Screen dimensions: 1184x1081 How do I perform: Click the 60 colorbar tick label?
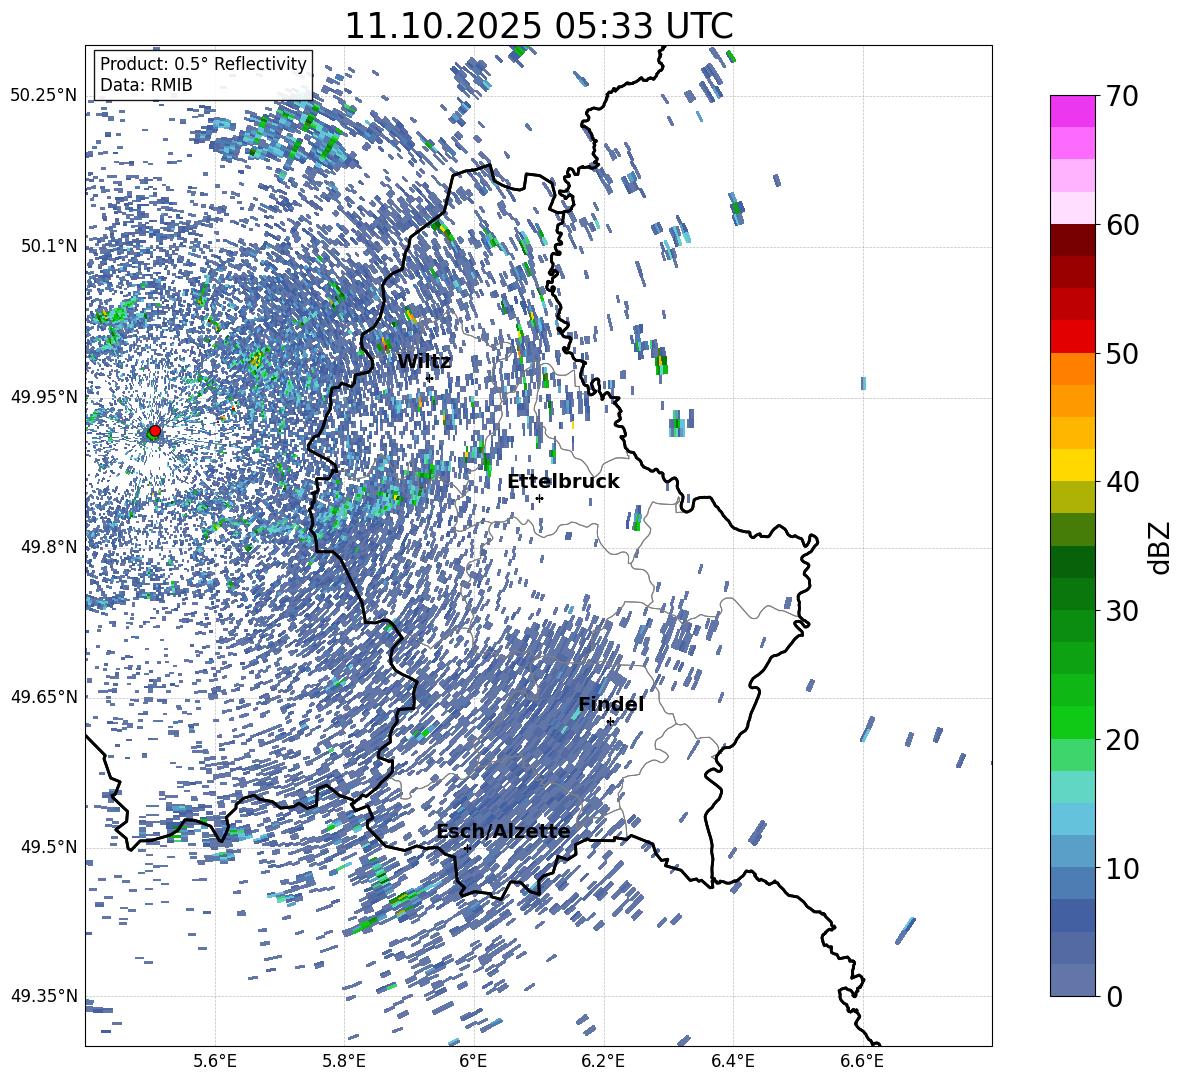(1122, 225)
